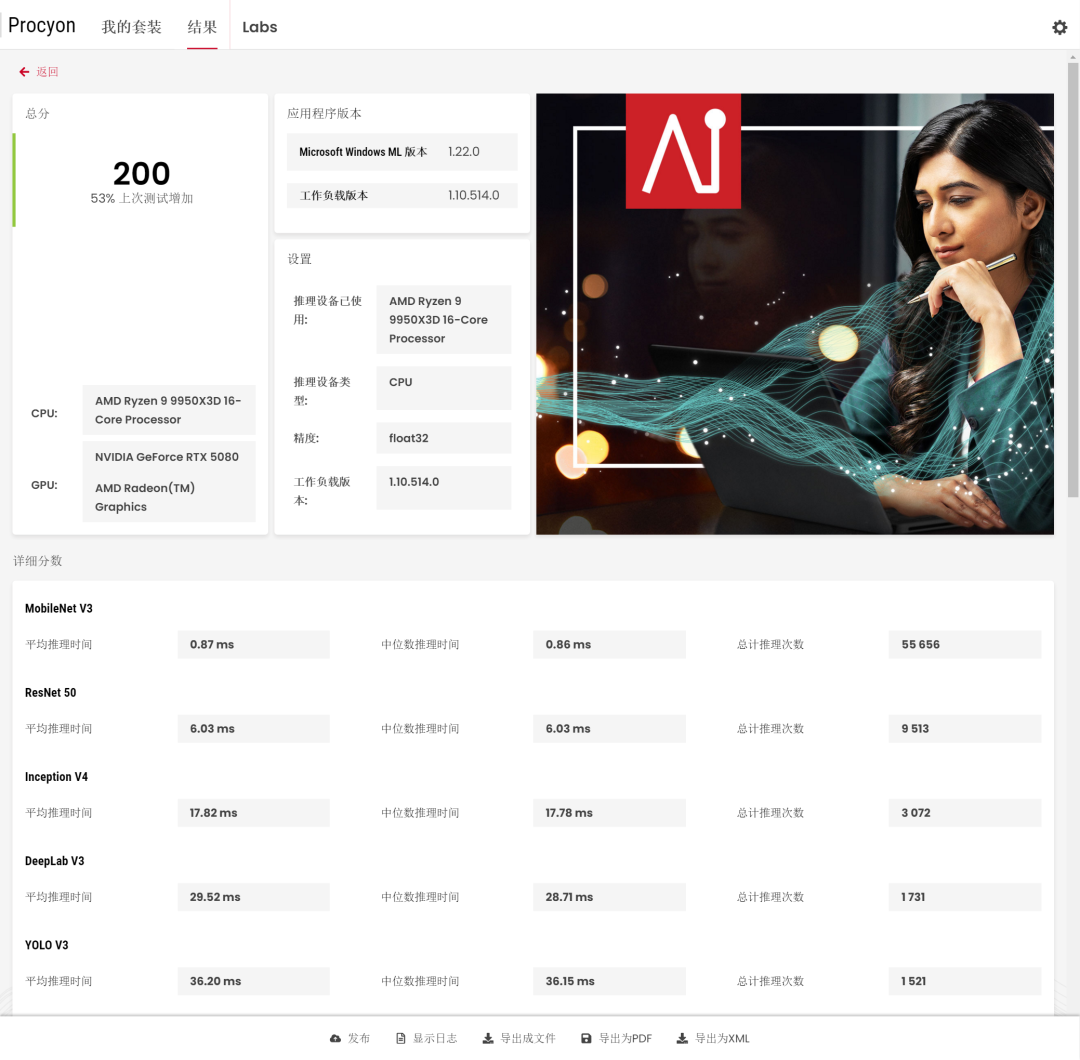The height and width of the screenshot is (1060, 1080).
Task: Switch to 我的套装 tab
Action: (132, 27)
